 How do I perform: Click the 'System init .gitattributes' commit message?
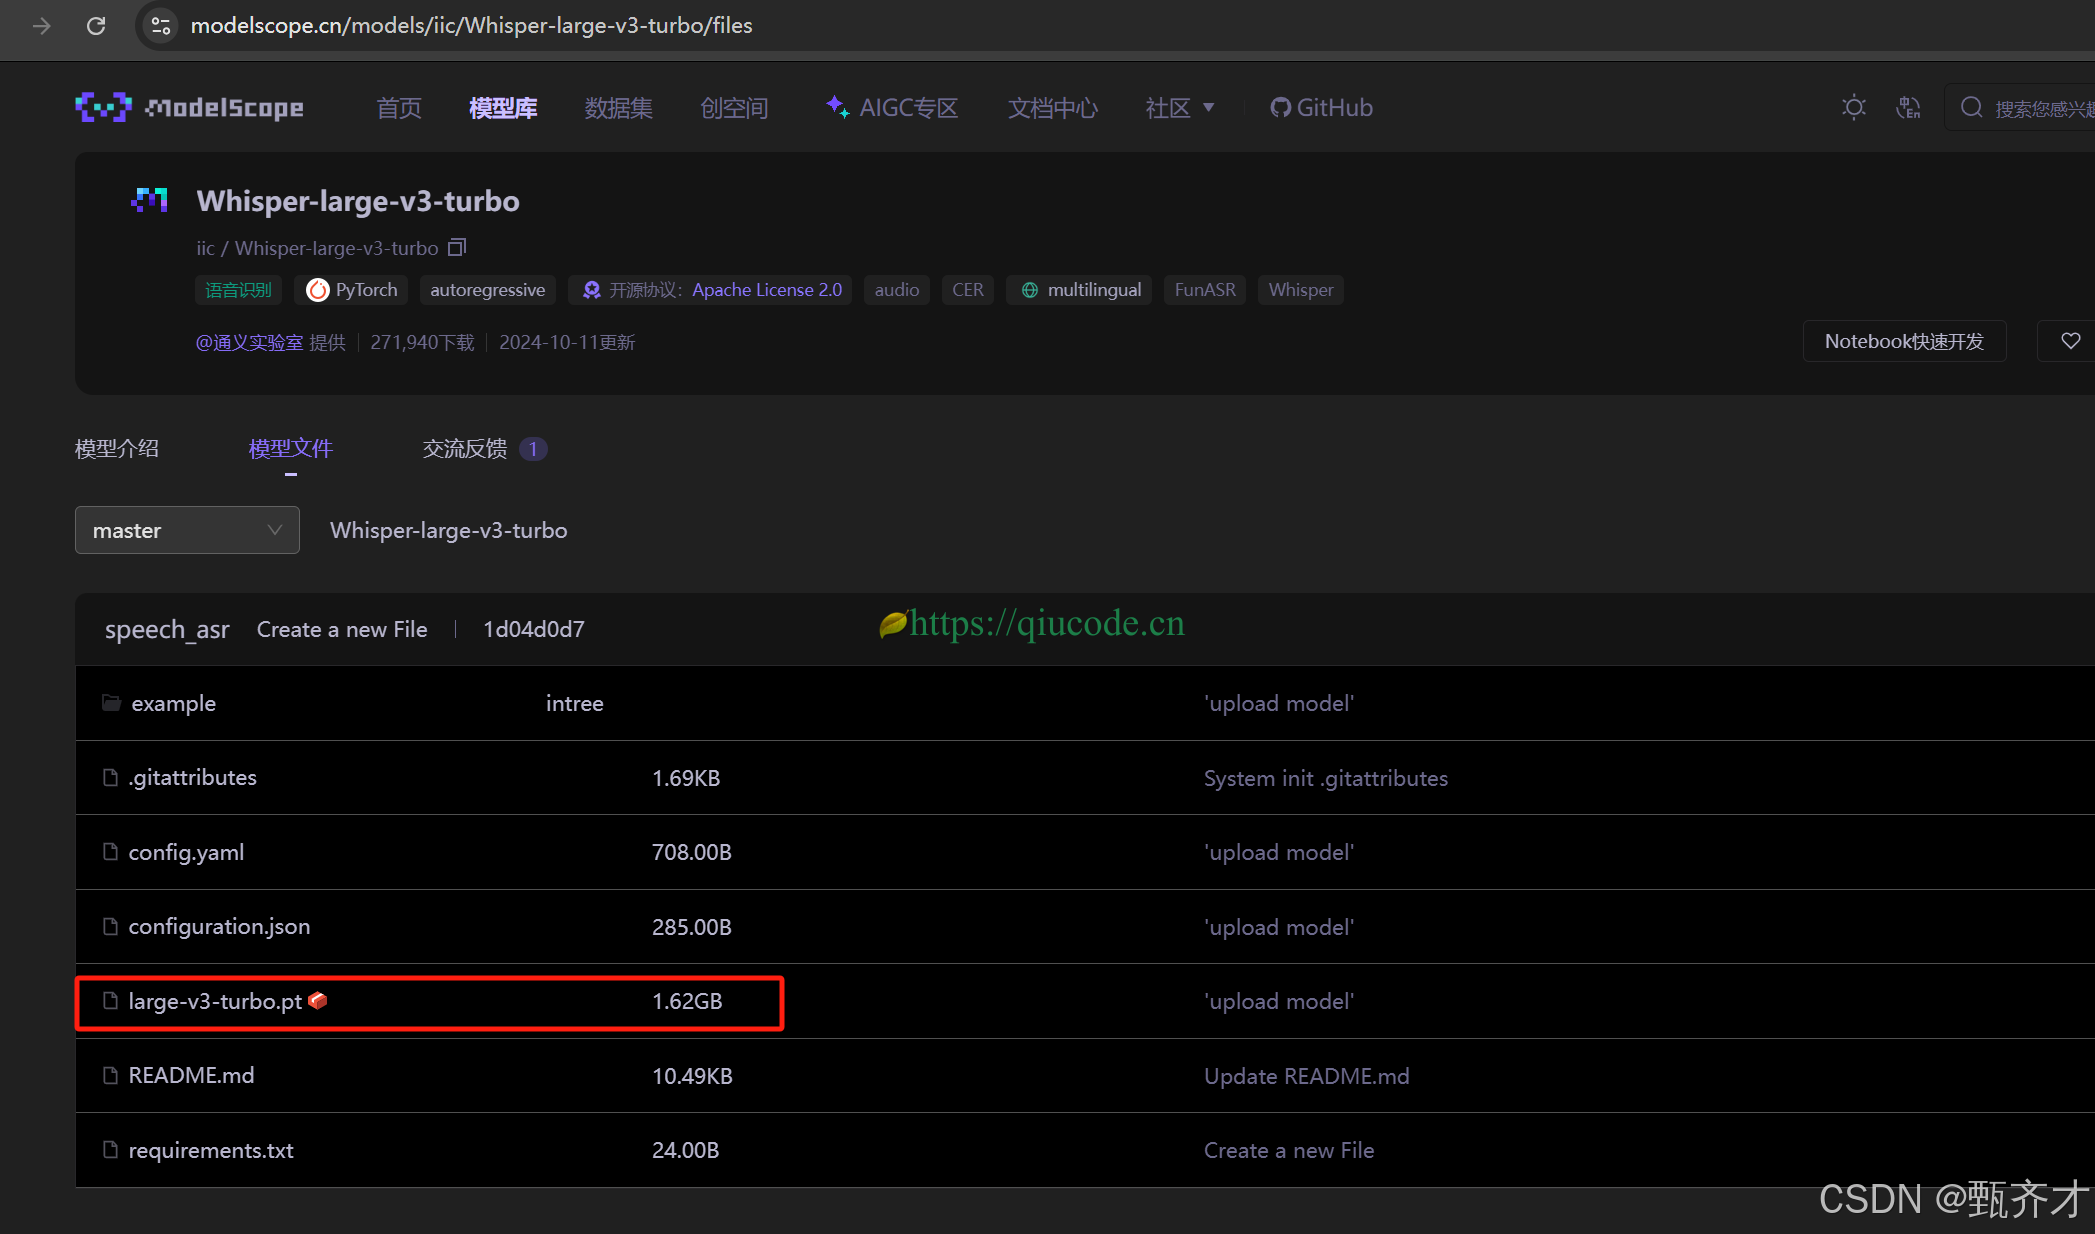pyautogui.click(x=1326, y=778)
